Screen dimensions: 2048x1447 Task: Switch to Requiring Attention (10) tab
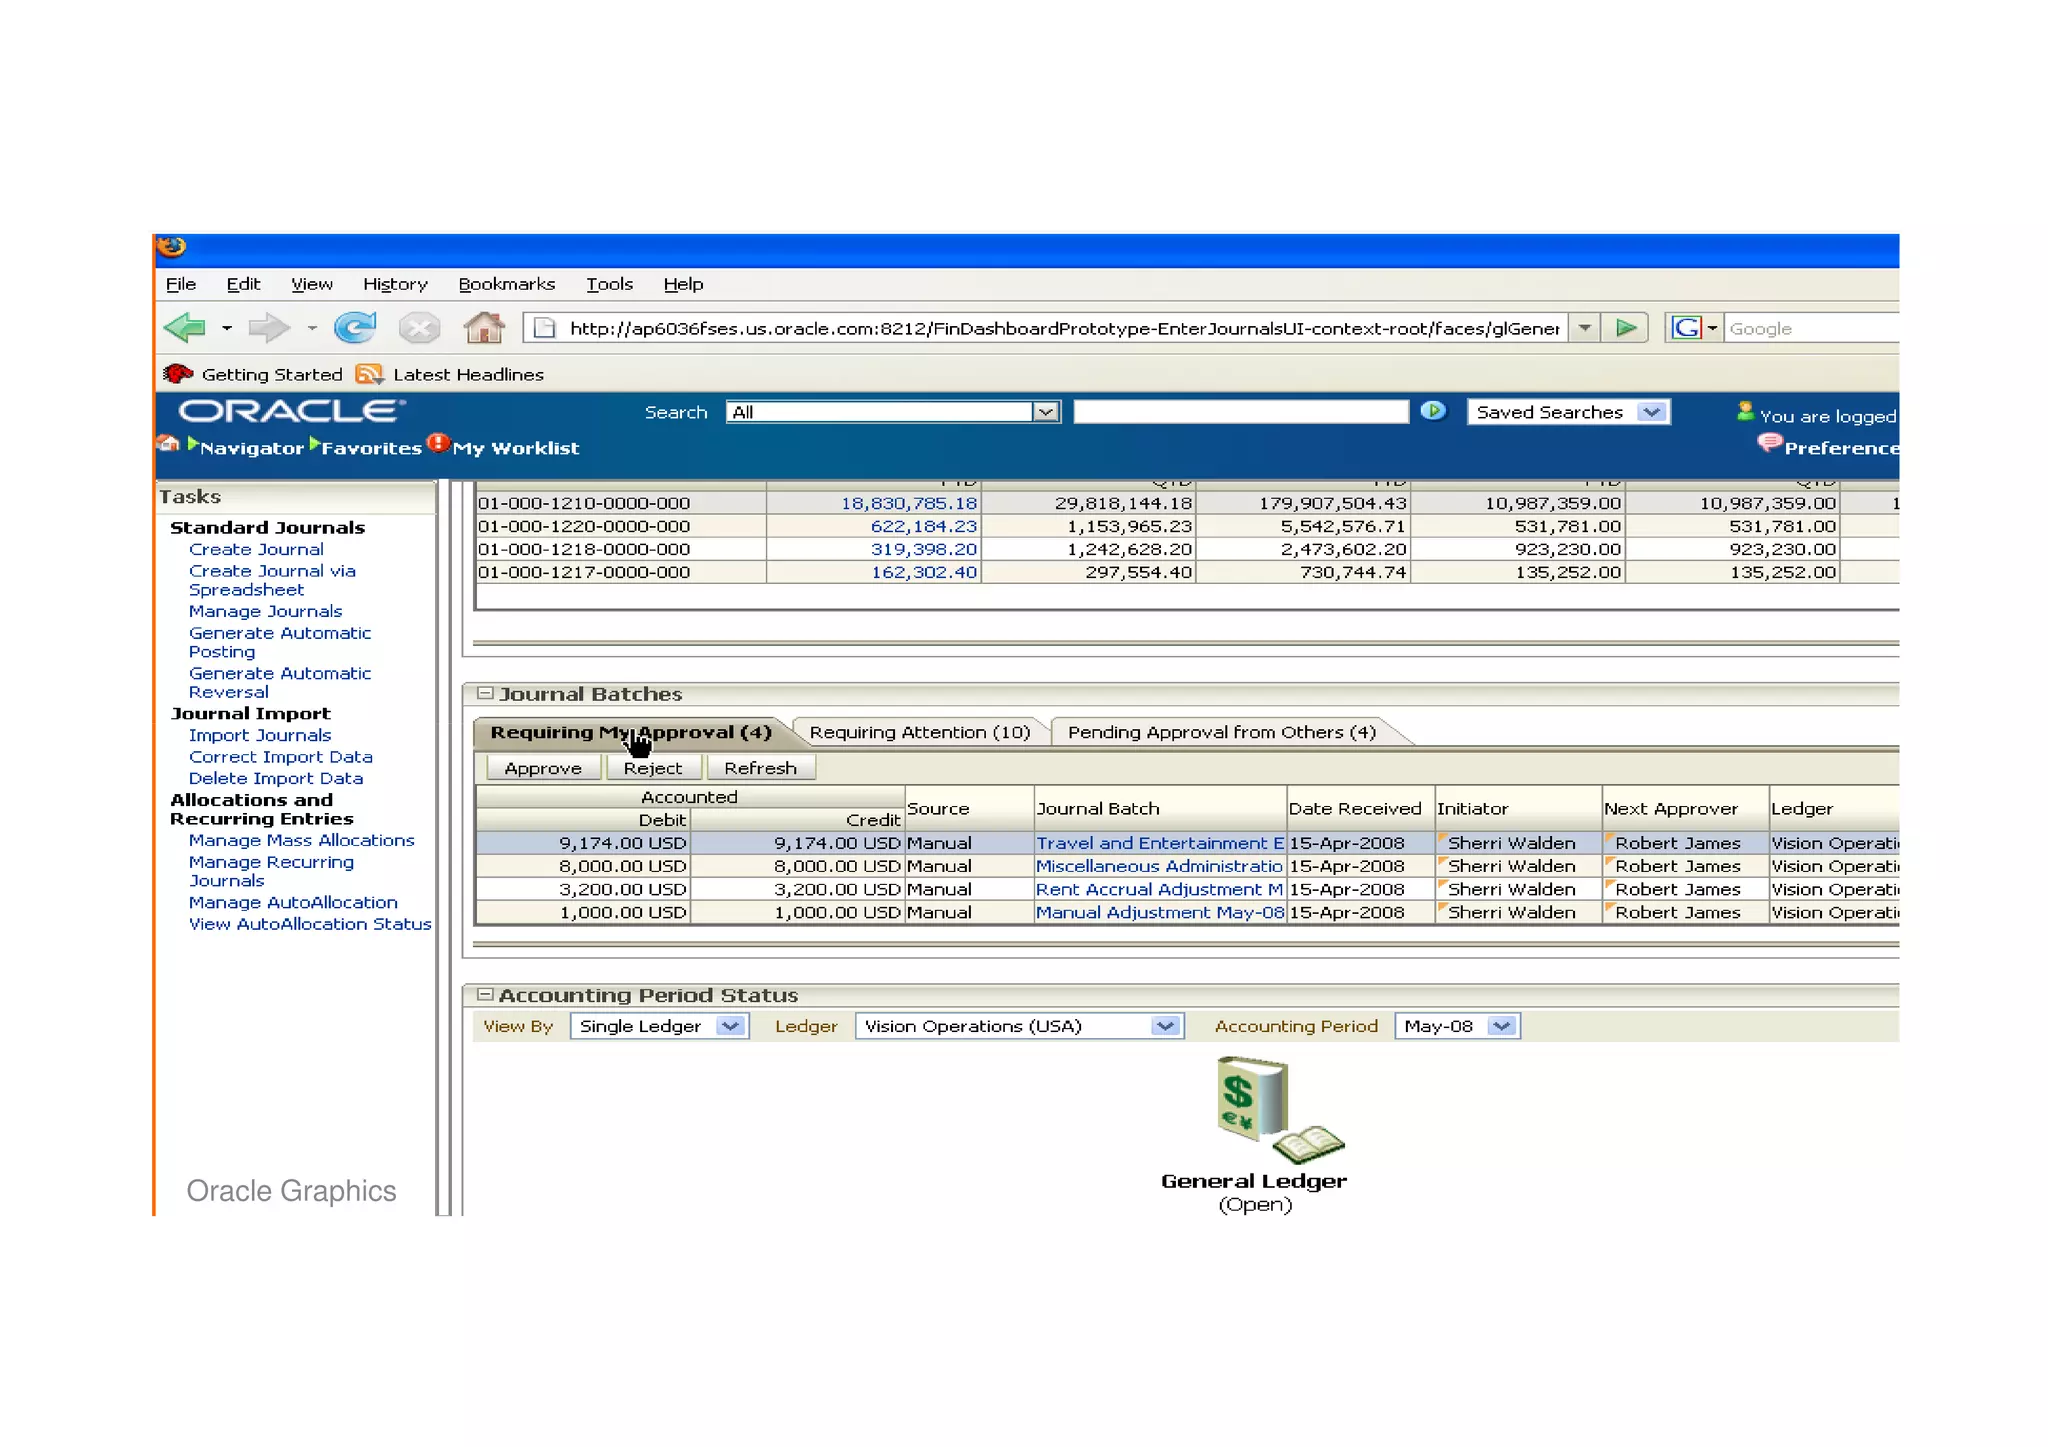coord(919,732)
